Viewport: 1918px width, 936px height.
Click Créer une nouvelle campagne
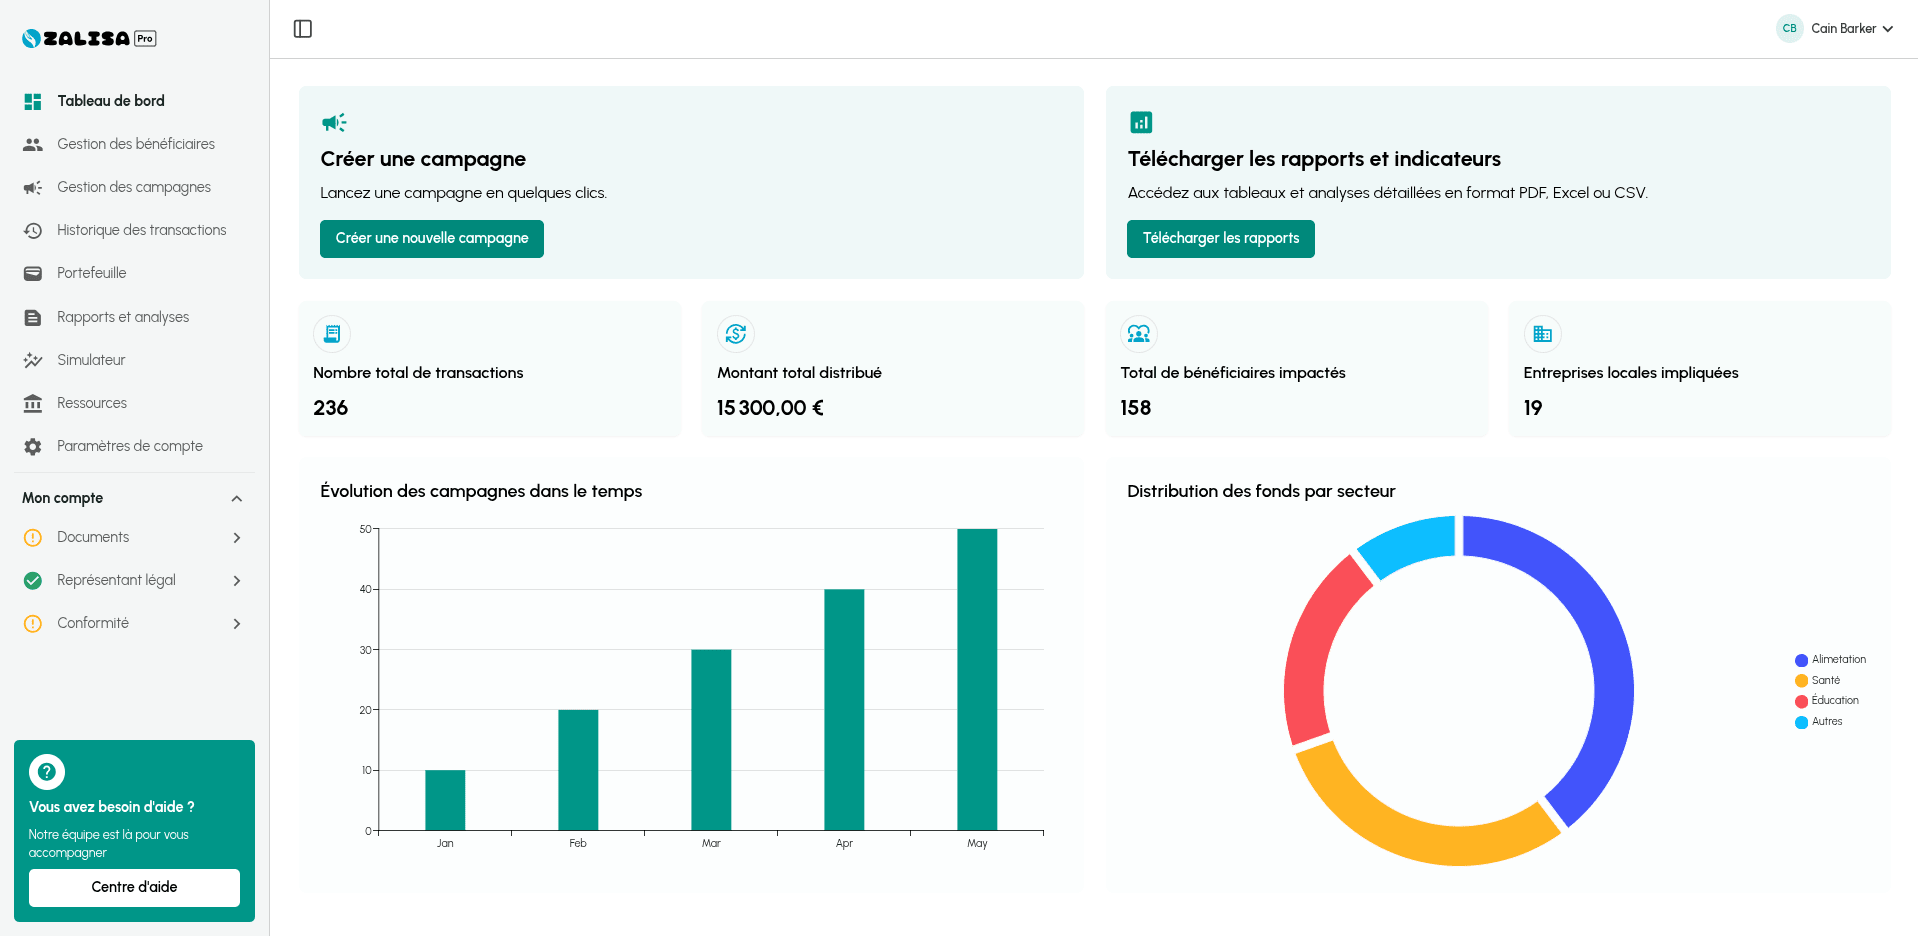coord(431,239)
